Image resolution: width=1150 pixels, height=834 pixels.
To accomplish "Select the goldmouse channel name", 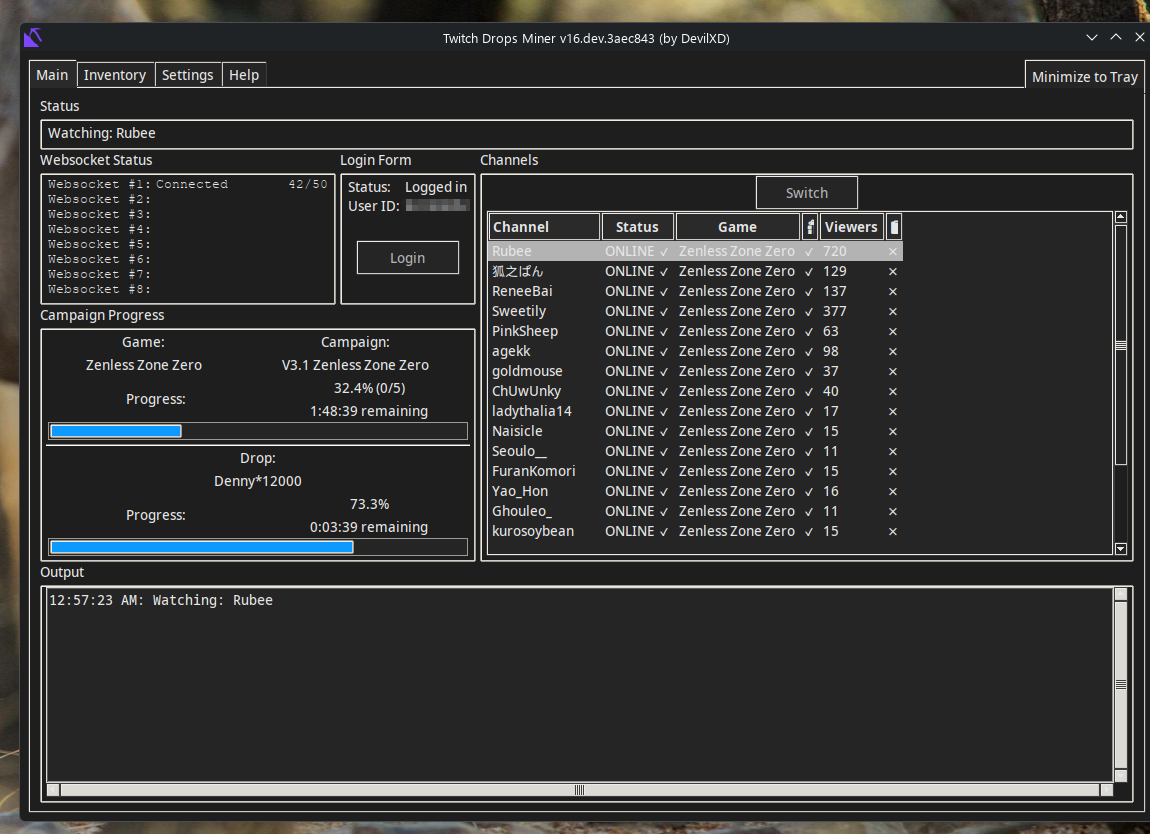I will [527, 372].
